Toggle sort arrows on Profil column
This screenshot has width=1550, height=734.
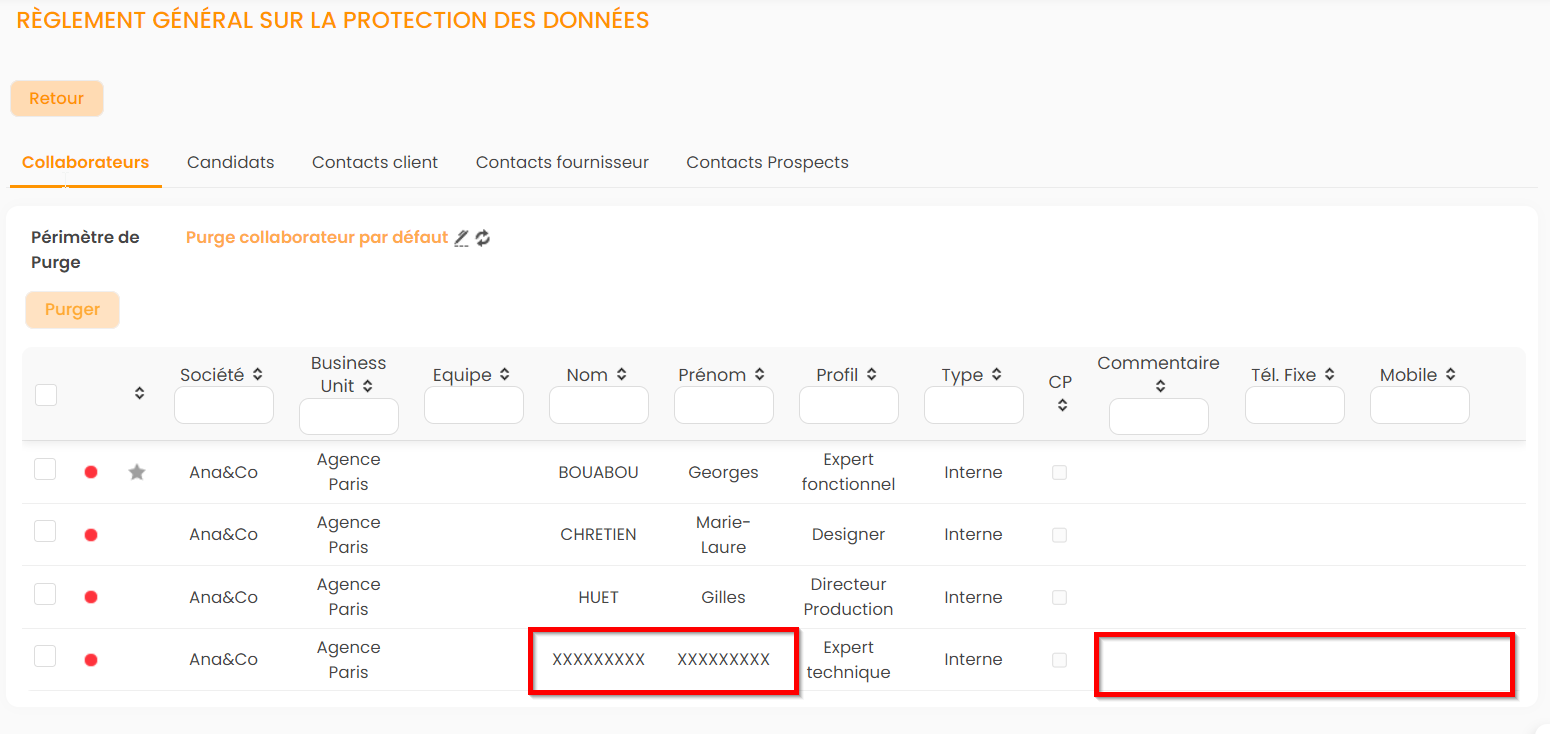[x=872, y=375]
